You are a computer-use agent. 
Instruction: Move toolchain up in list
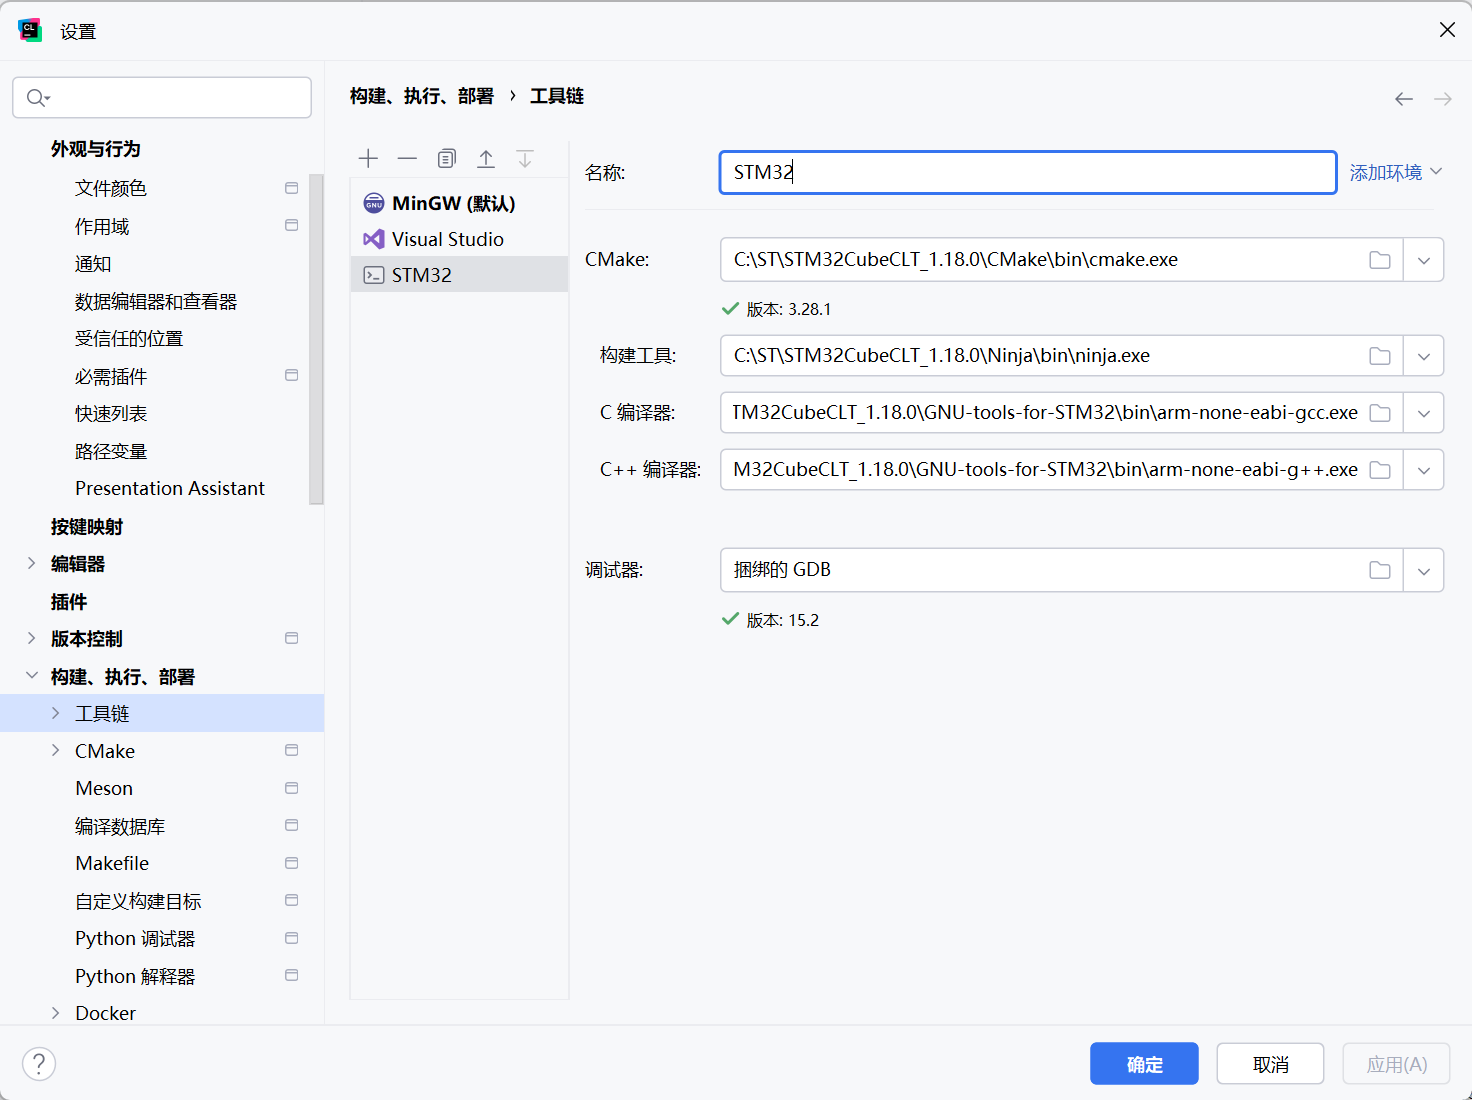[x=486, y=159]
